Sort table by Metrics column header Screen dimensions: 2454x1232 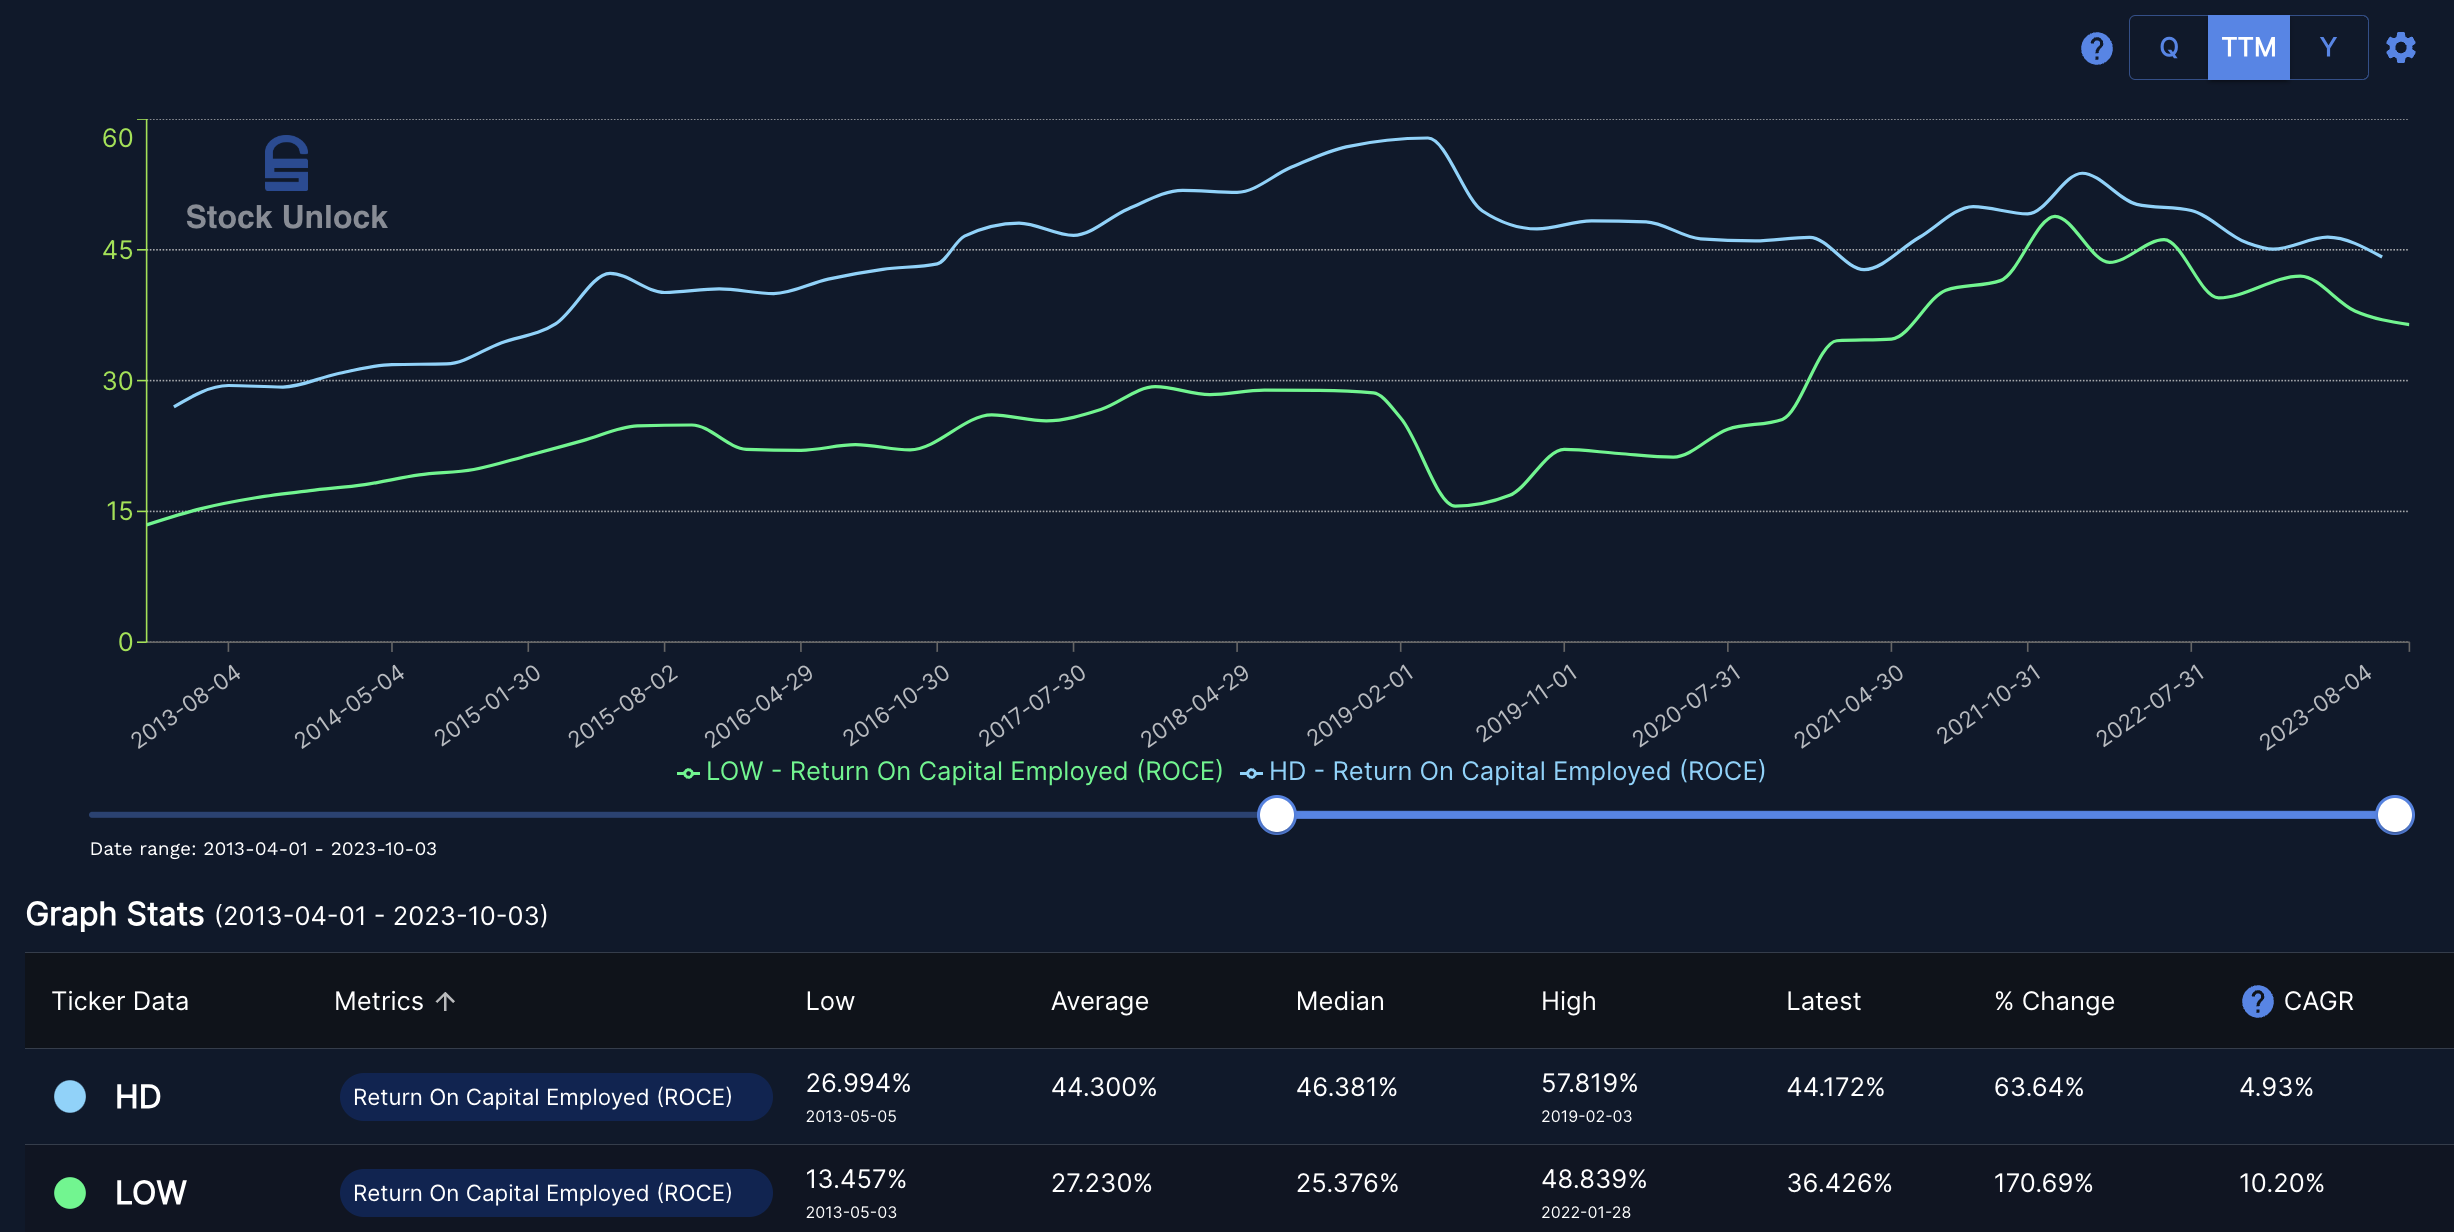379,1001
